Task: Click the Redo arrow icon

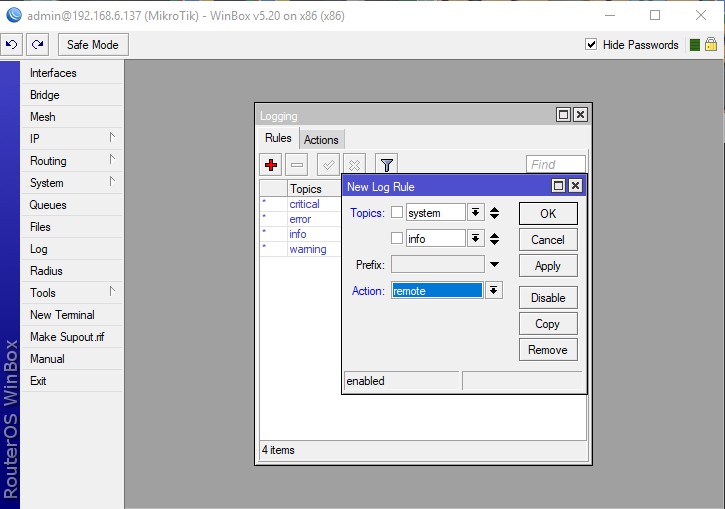Action: tap(37, 45)
